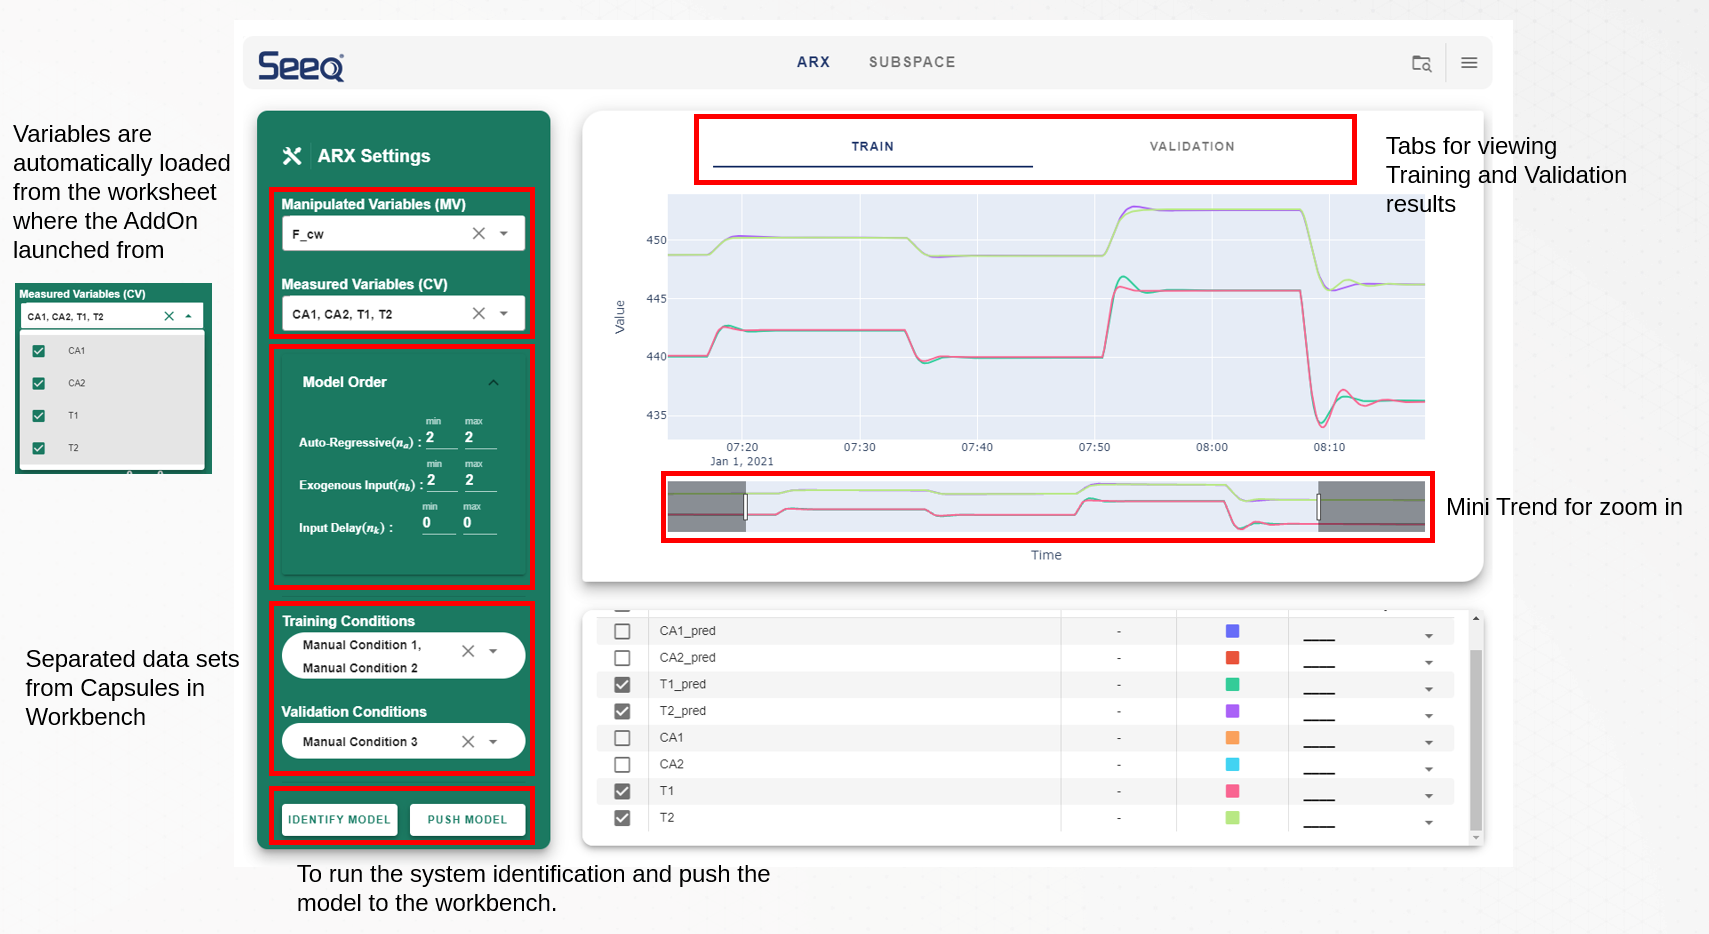This screenshot has height=934, width=1709.
Task: Clear the Measured Variables CV selection
Action: [x=479, y=313]
